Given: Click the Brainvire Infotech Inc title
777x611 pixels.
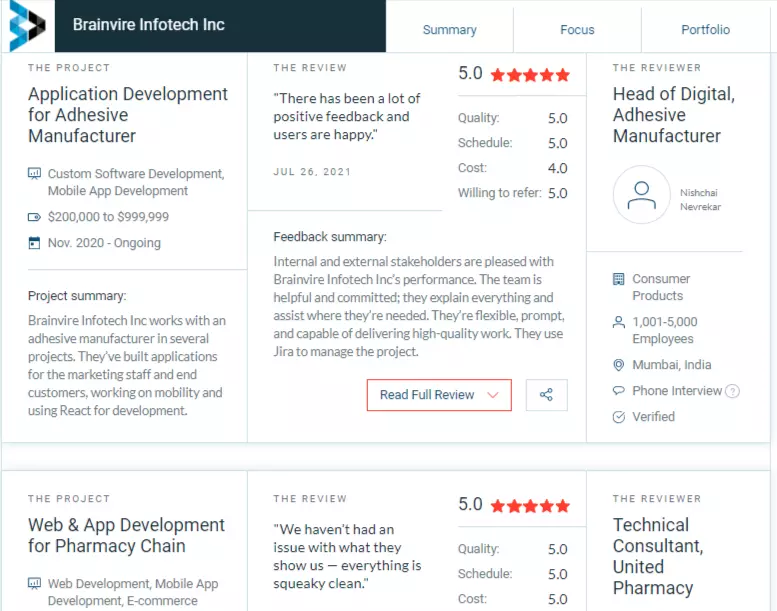Looking at the screenshot, I should point(149,24).
